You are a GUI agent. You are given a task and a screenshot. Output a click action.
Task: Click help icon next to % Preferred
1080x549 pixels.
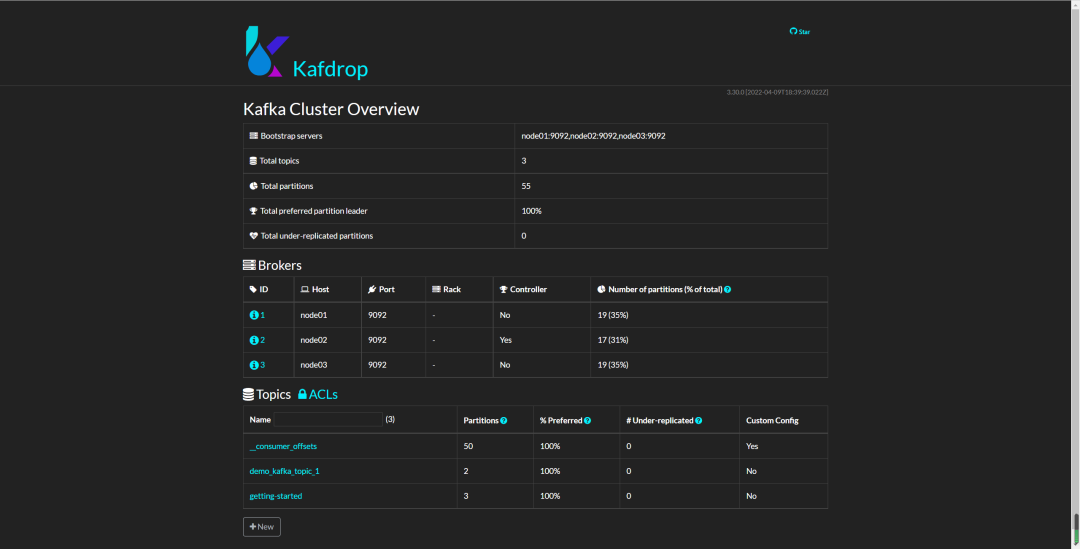coord(588,420)
